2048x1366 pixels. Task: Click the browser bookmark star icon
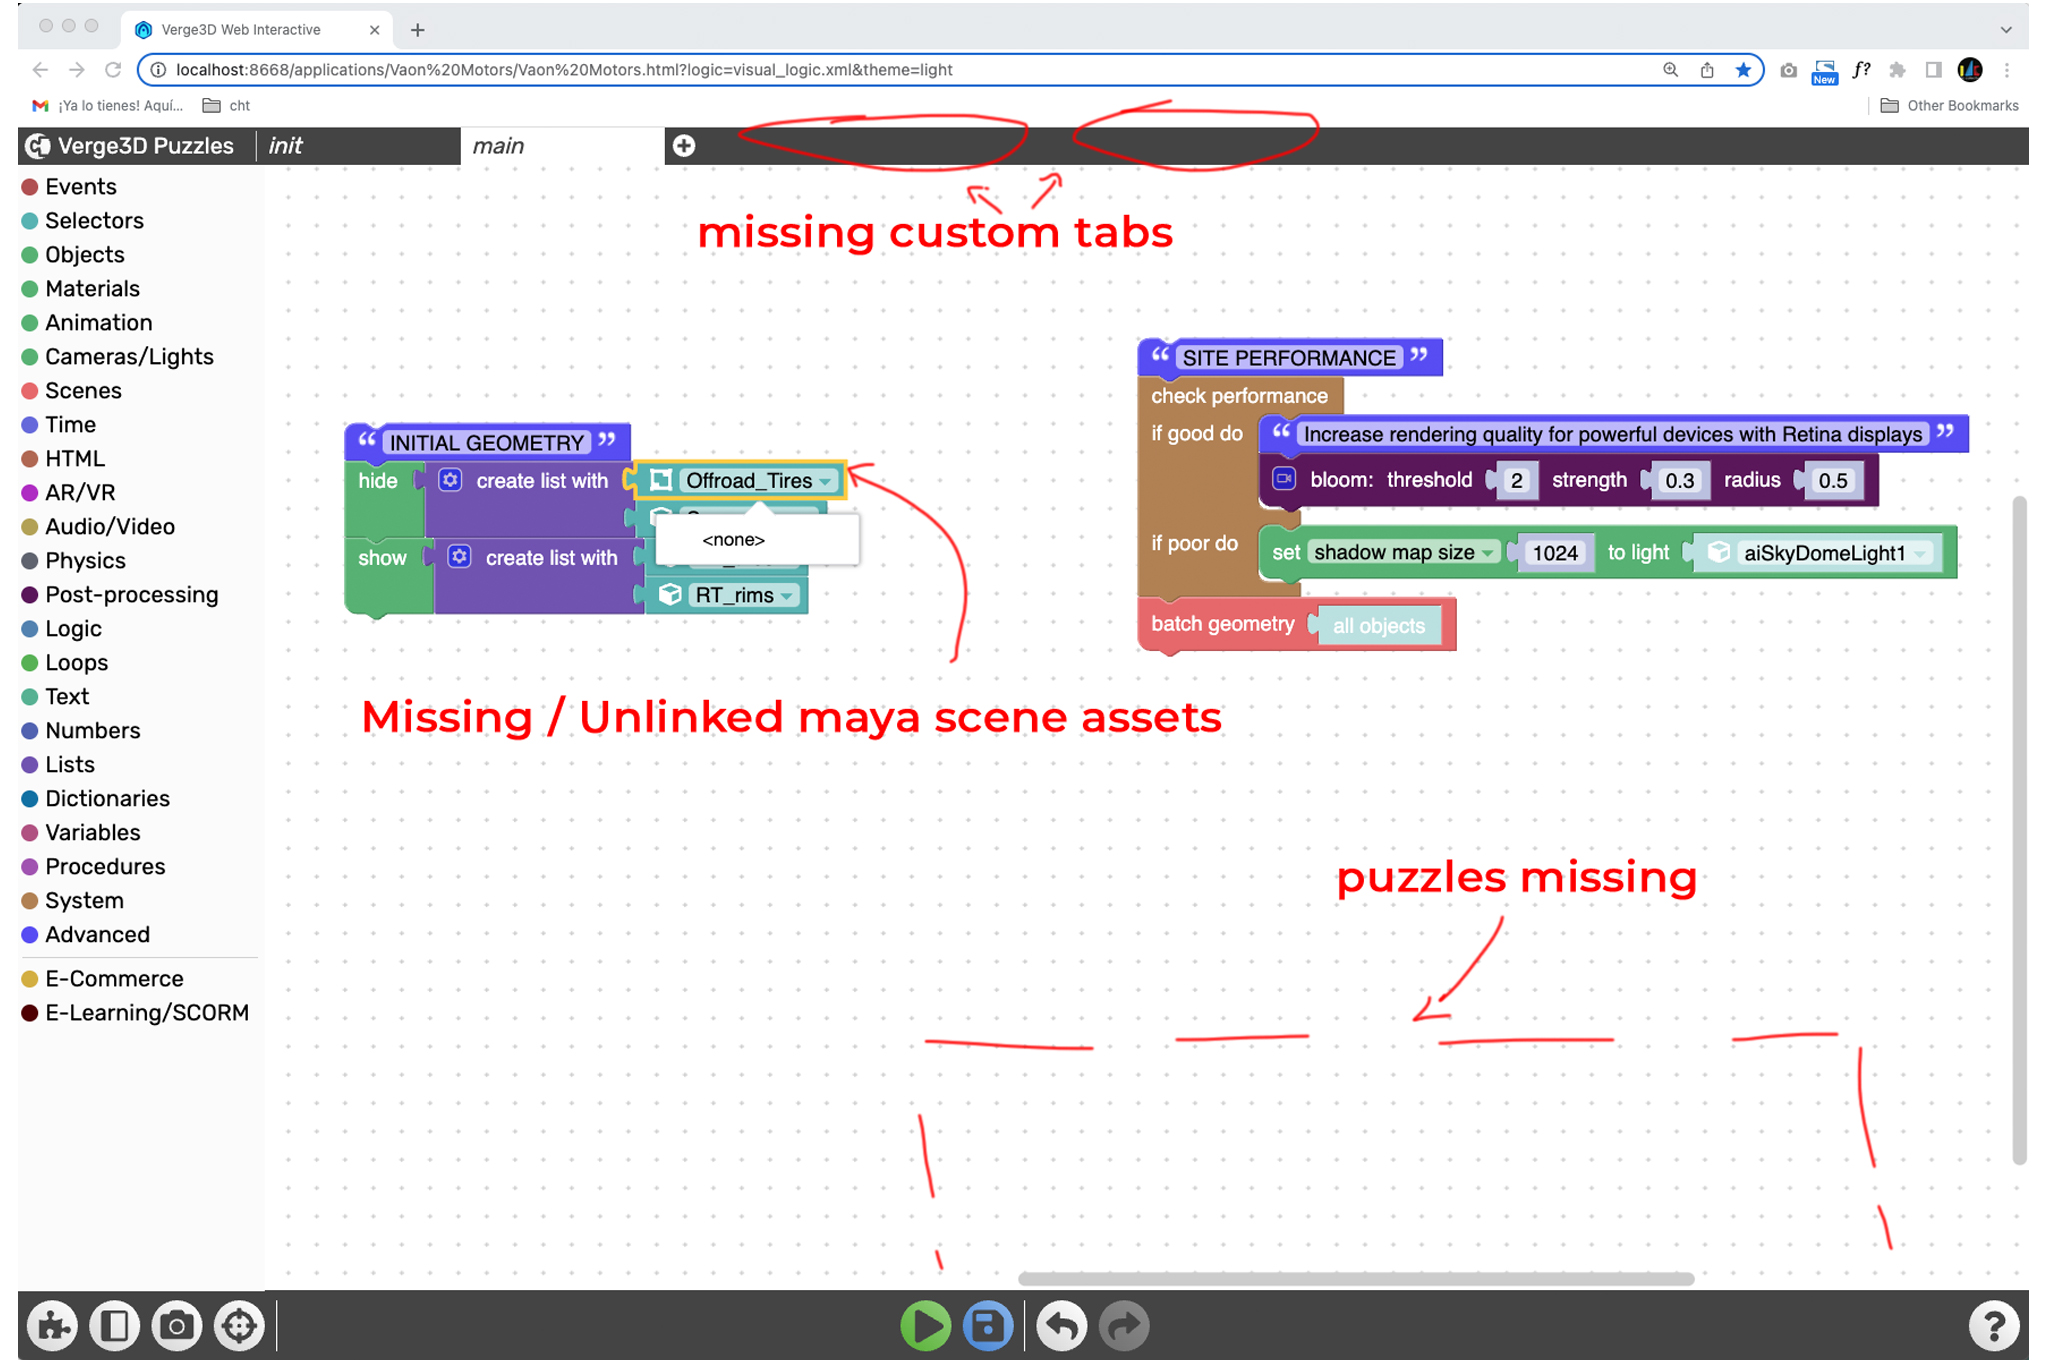coord(1743,70)
